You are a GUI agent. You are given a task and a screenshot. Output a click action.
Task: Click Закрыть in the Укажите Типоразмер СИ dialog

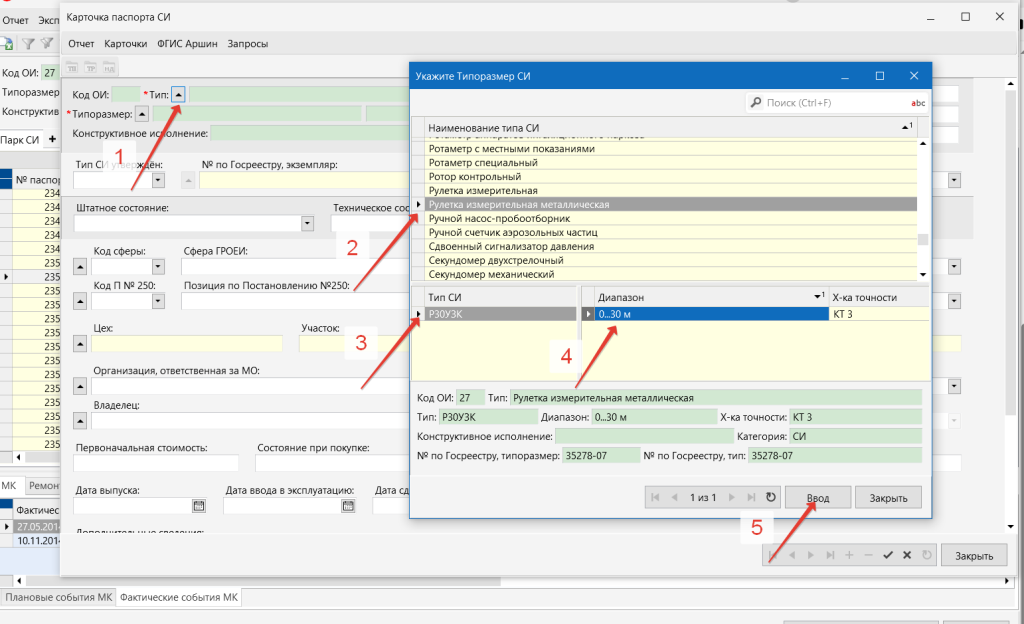pyautogui.click(x=888, y=497)
